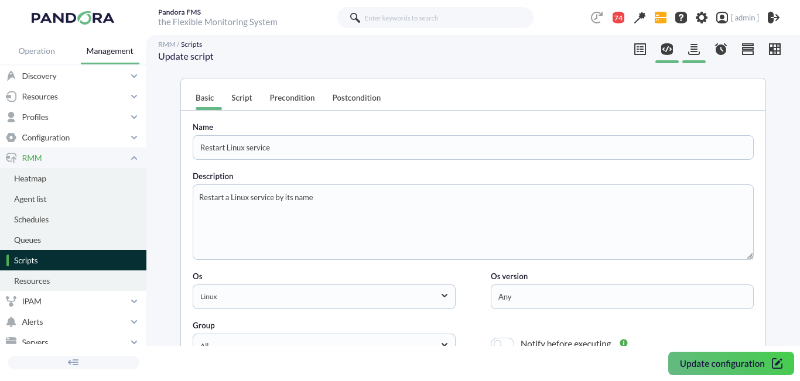Image resolution: width=800 pixels, height=381 pixels.
Task: Open Agent list in the RMM submenu
Action: [73, 199]
